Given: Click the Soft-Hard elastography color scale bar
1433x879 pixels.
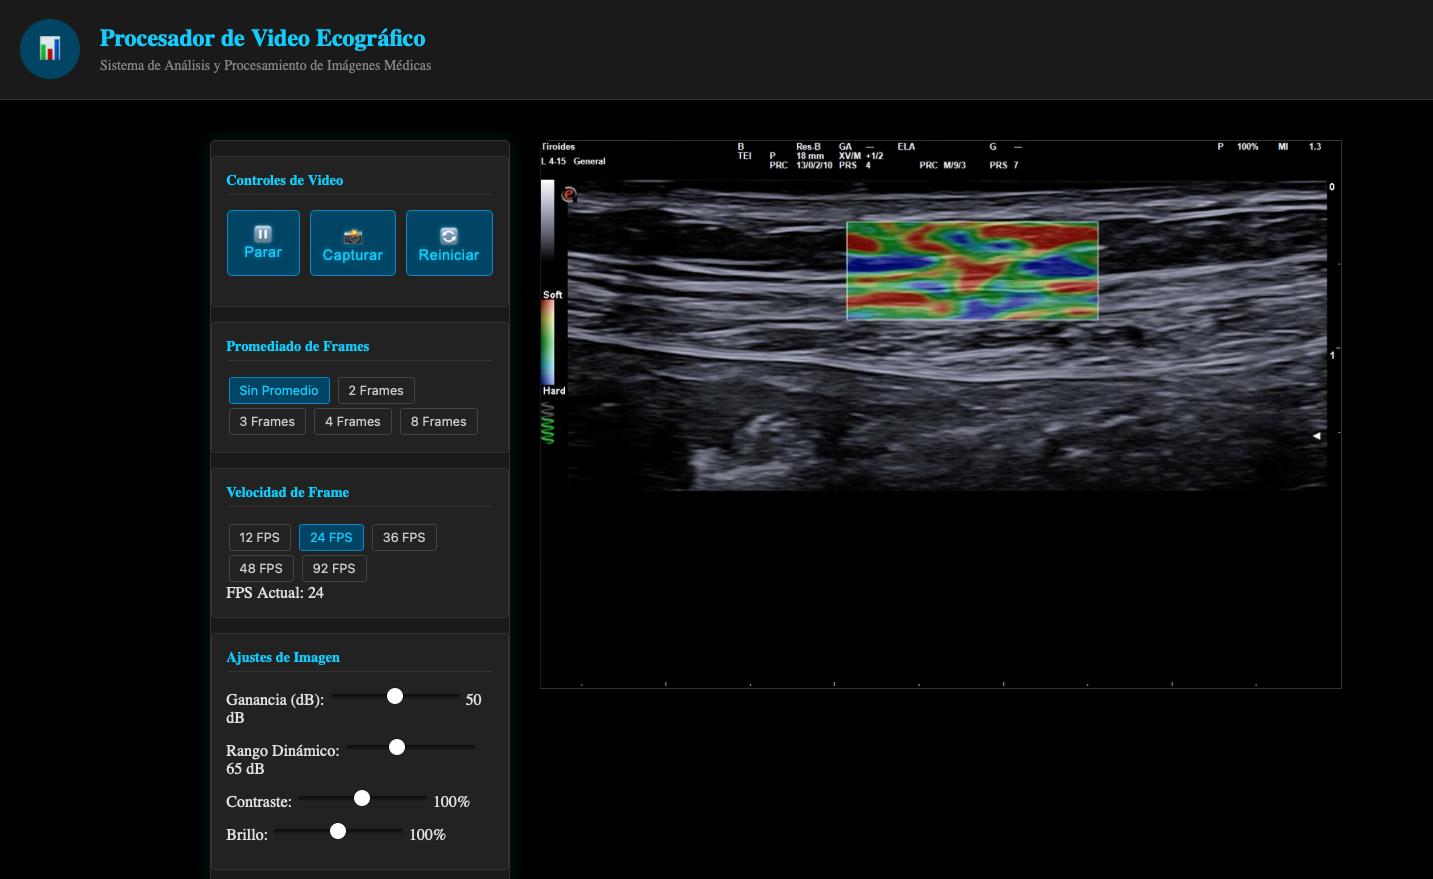Looking at the screenshot, I should click(x=548, y=342).
